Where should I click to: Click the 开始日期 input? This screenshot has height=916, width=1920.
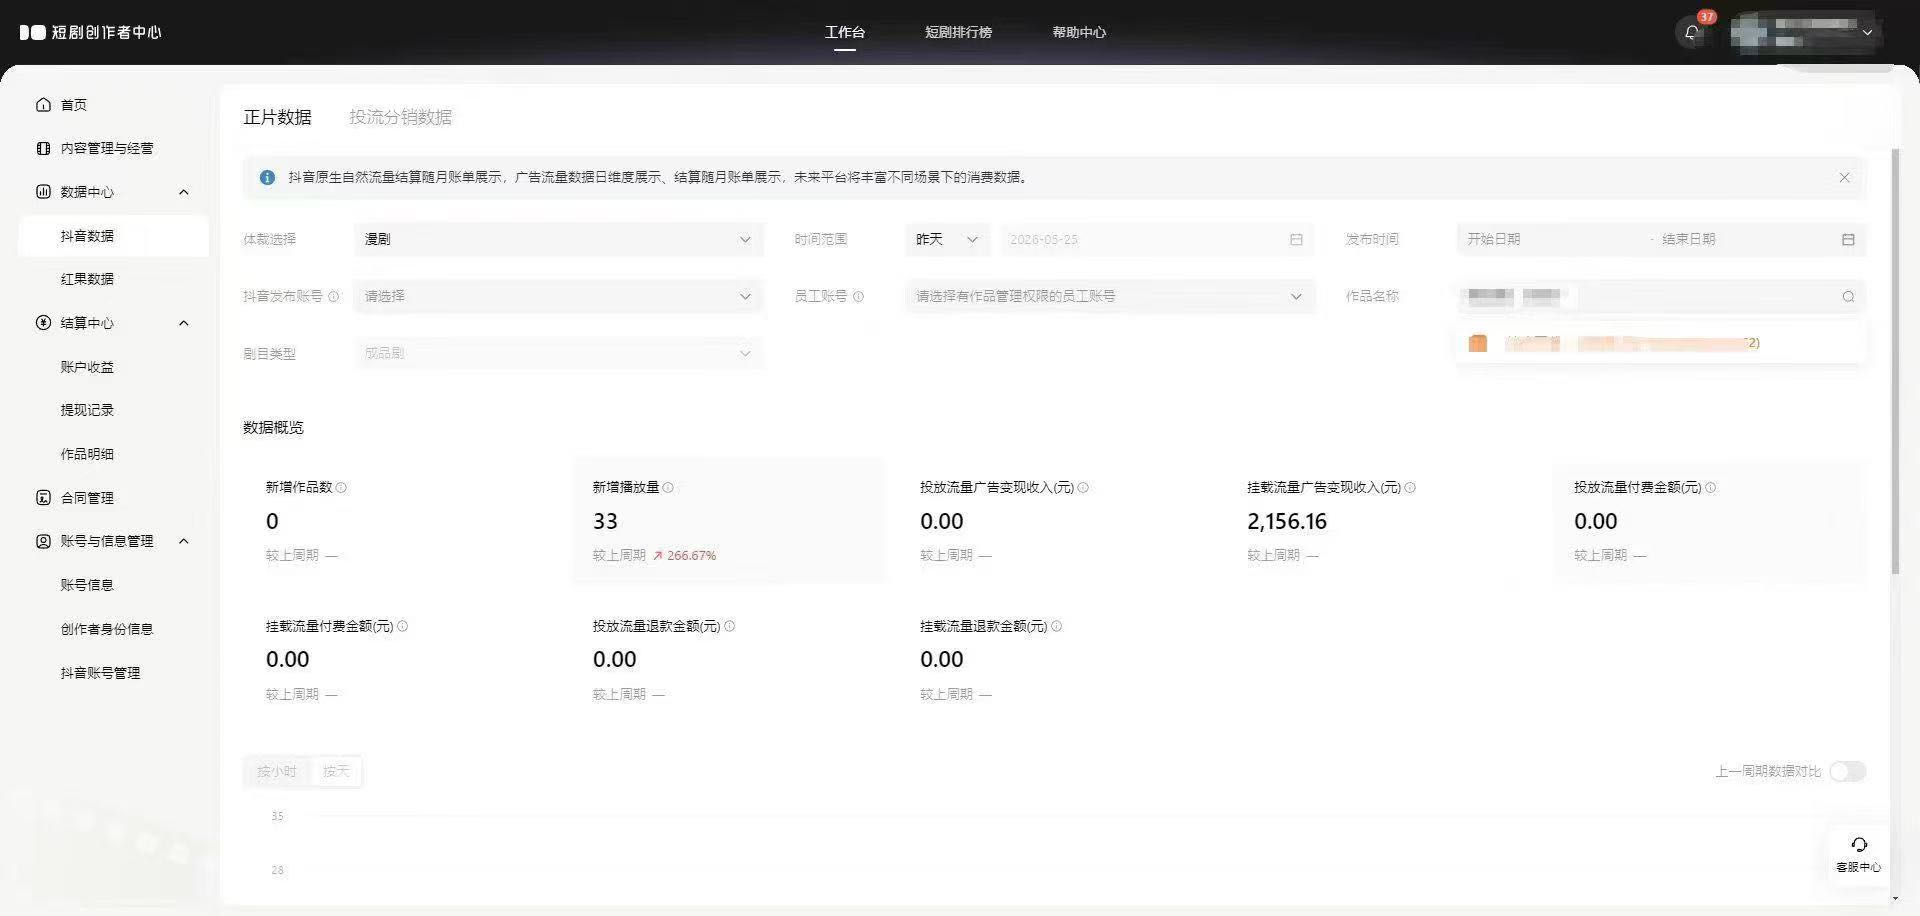click(1550, 239)
